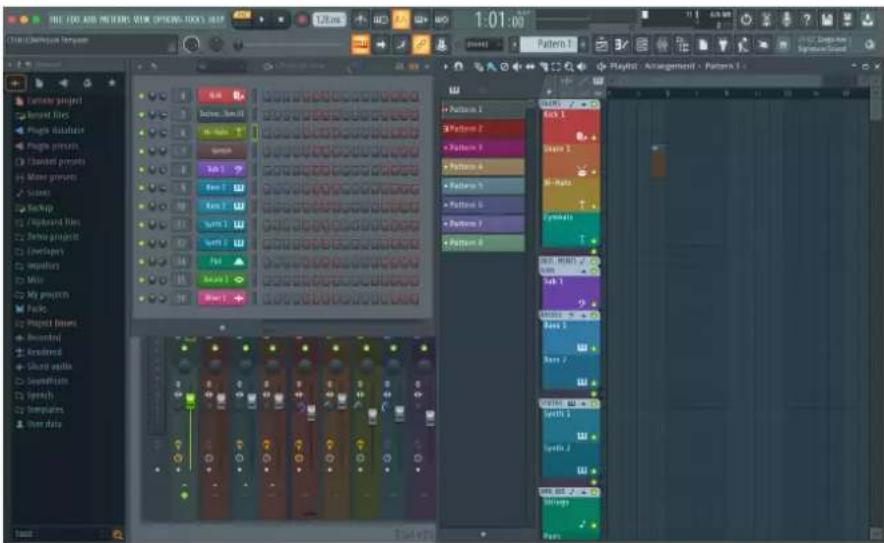
Task: Open the EDIT menu
Action: pos(73,20)
